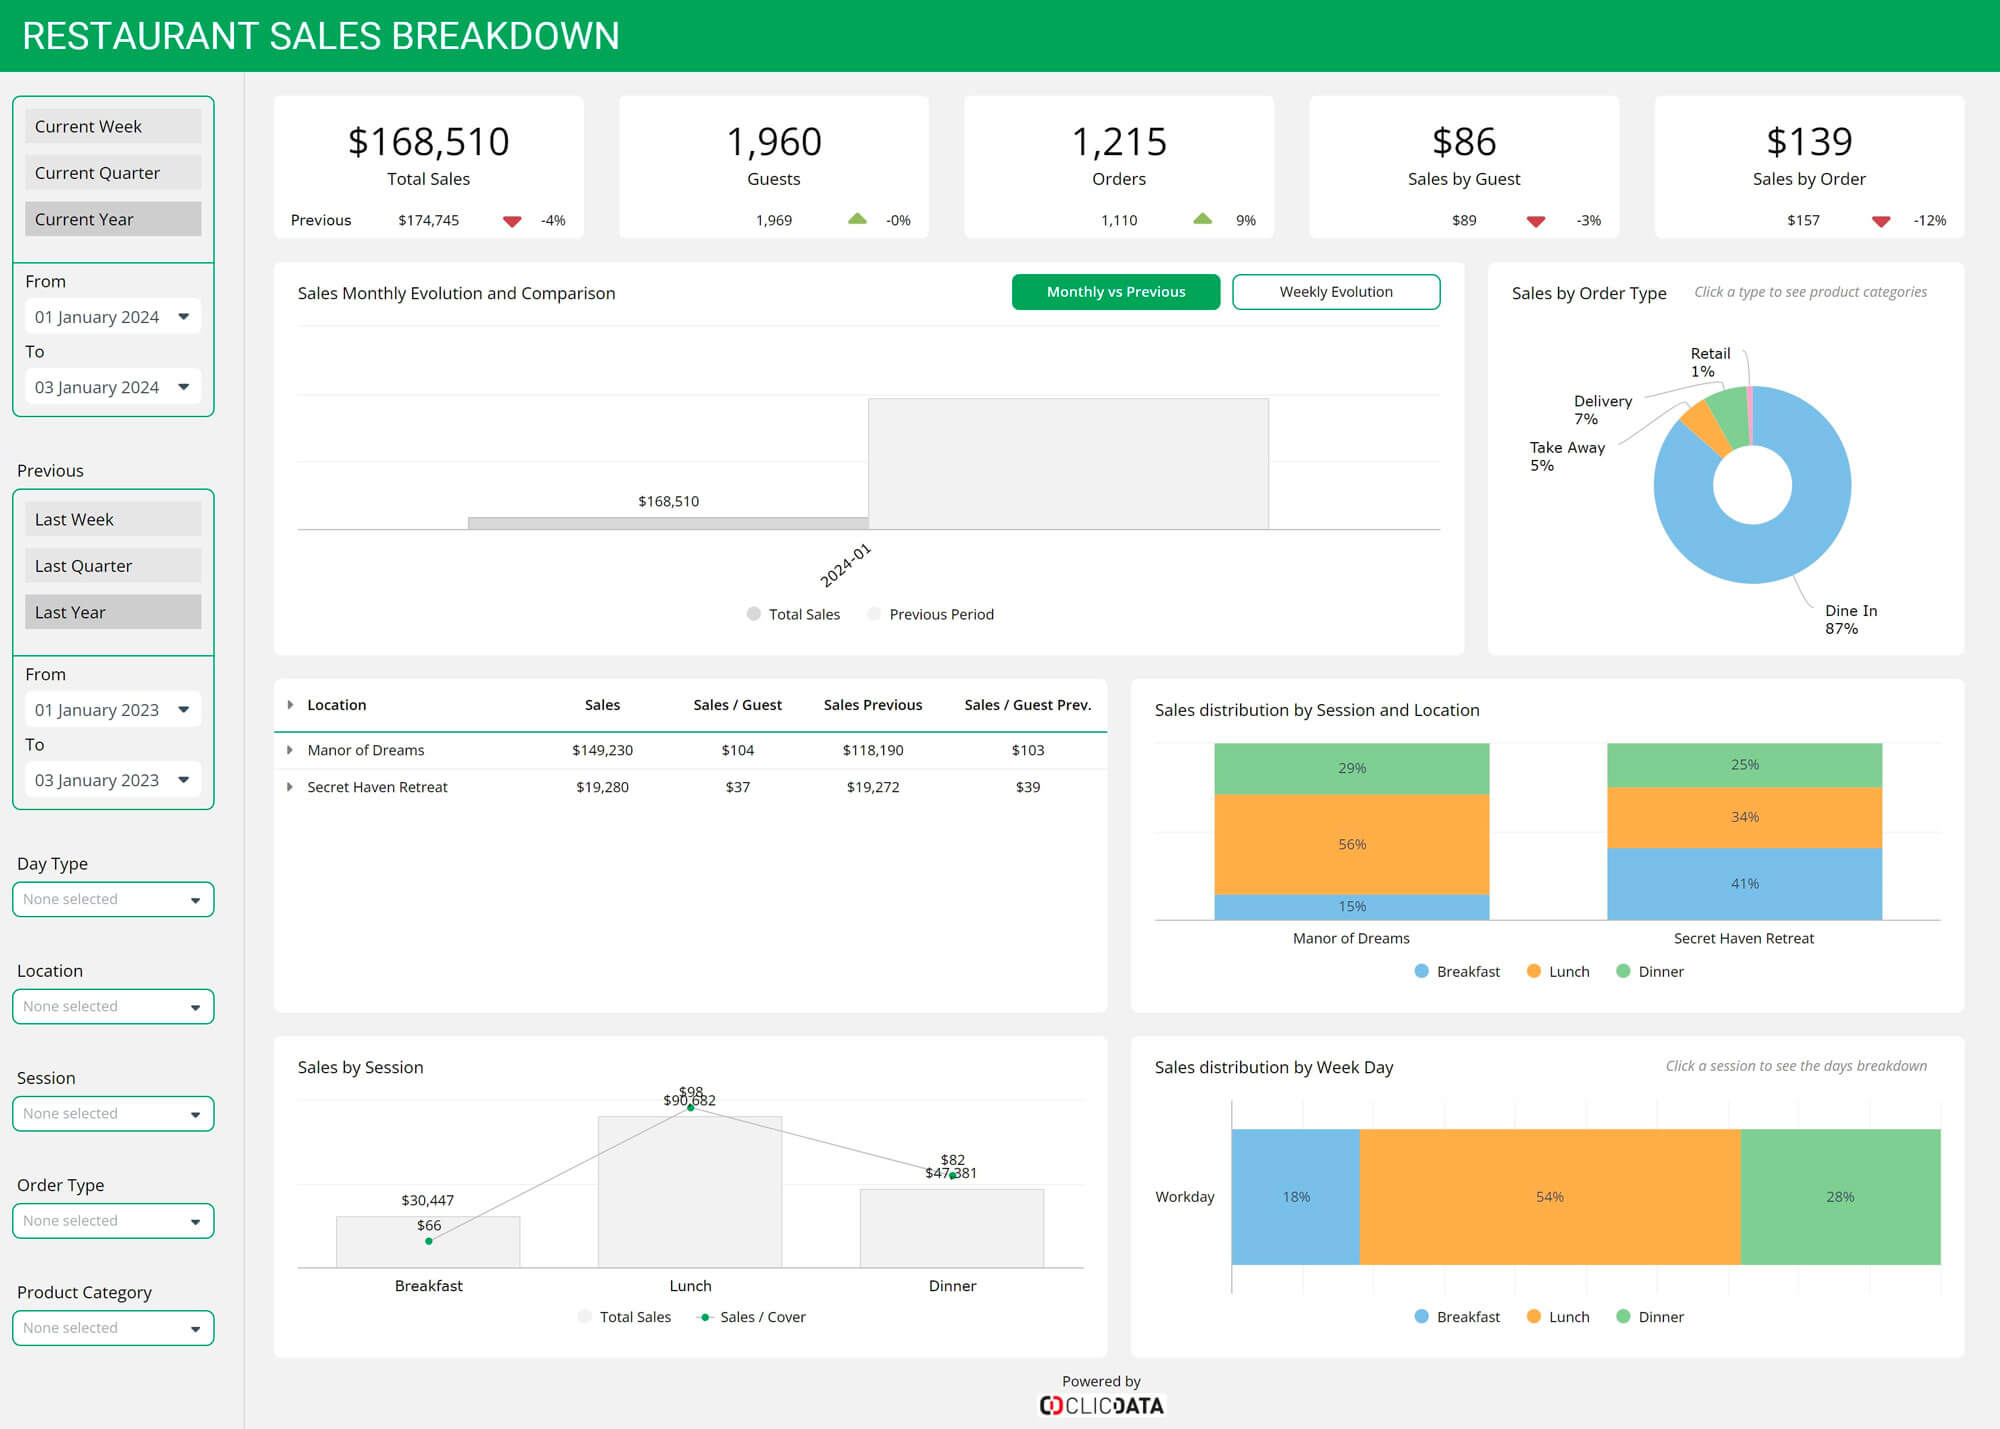
Task: Toggle the Breakfast legend in session distribution chart
Action: 1468,971
